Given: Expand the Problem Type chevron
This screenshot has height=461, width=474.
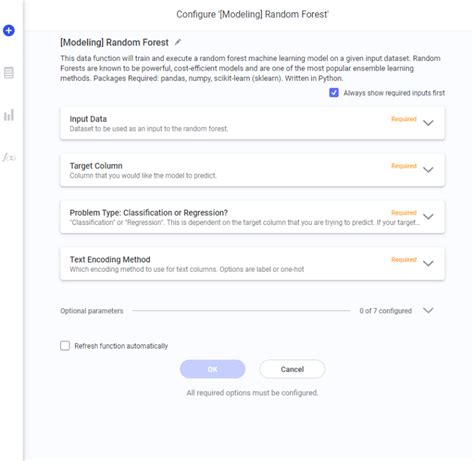Looking at the screenshot, I should (x=428, y=217).
